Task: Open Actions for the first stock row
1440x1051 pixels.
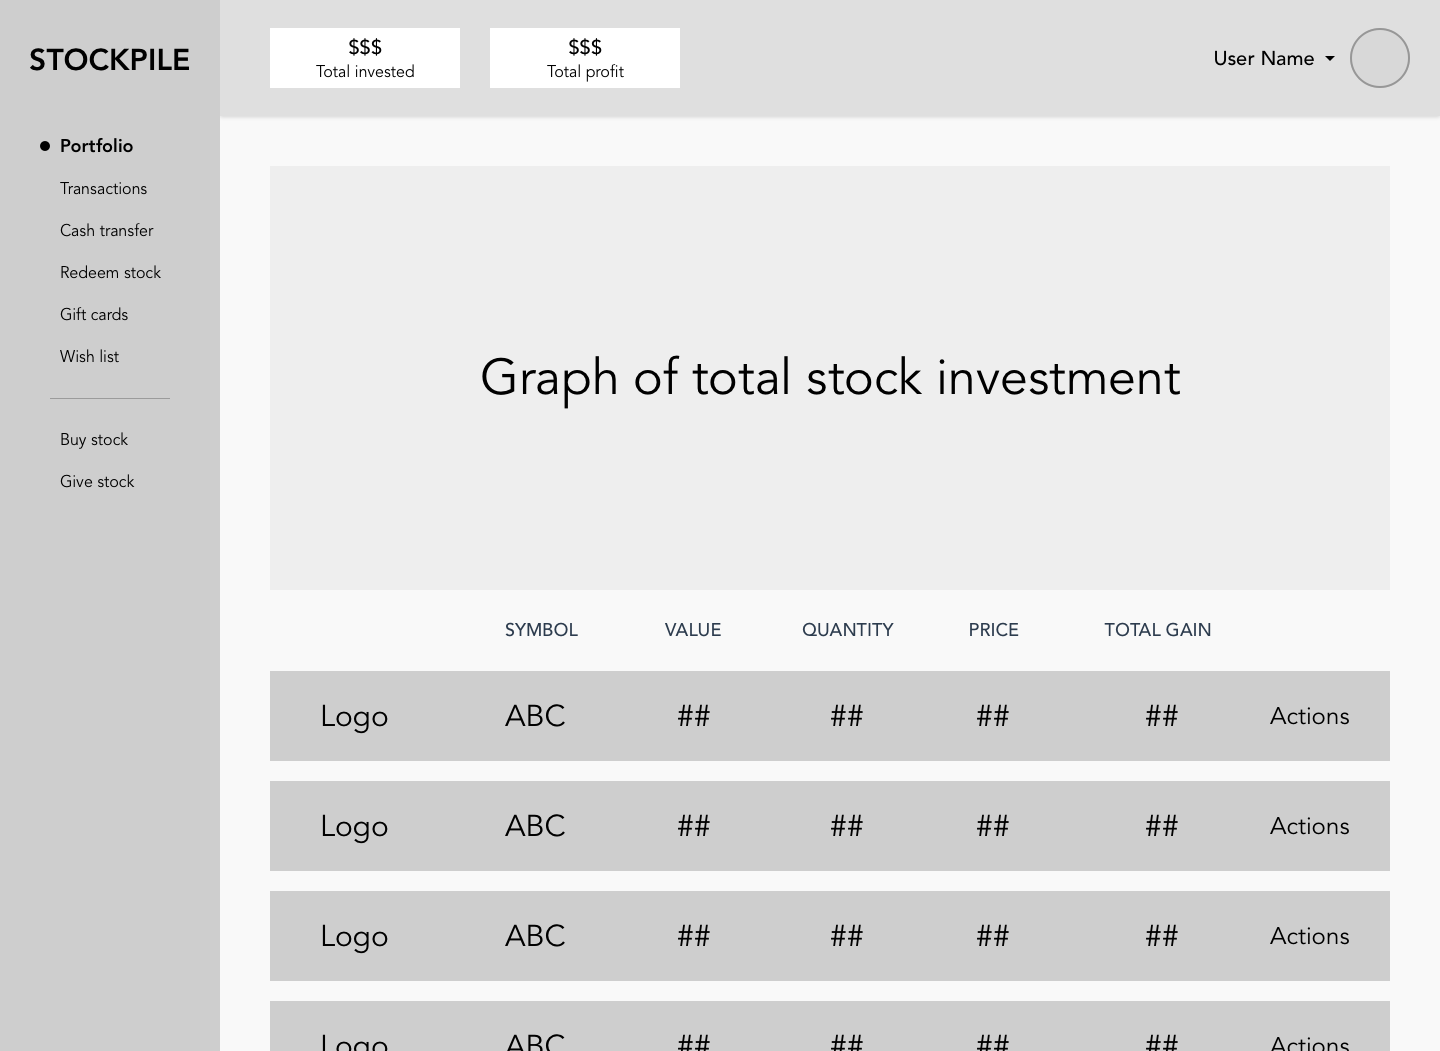Action: [x=1309, y=716]
